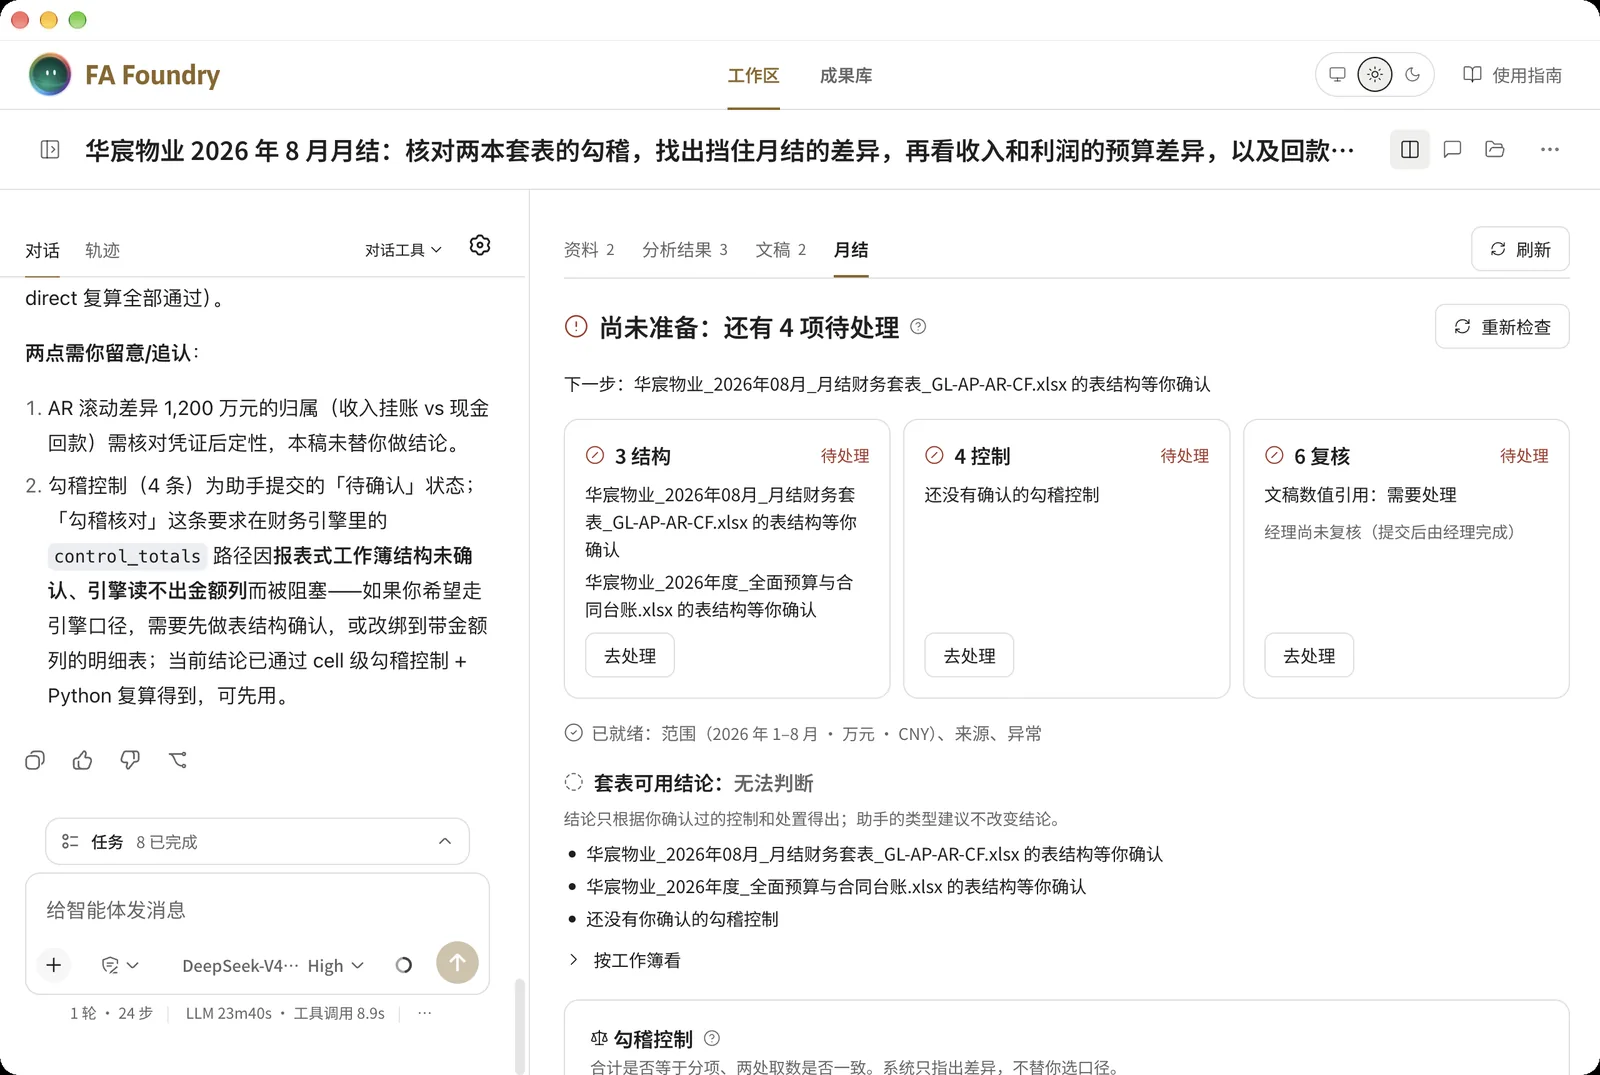
Task: Toggle split view layout icon
Action: pos(1410,150)
